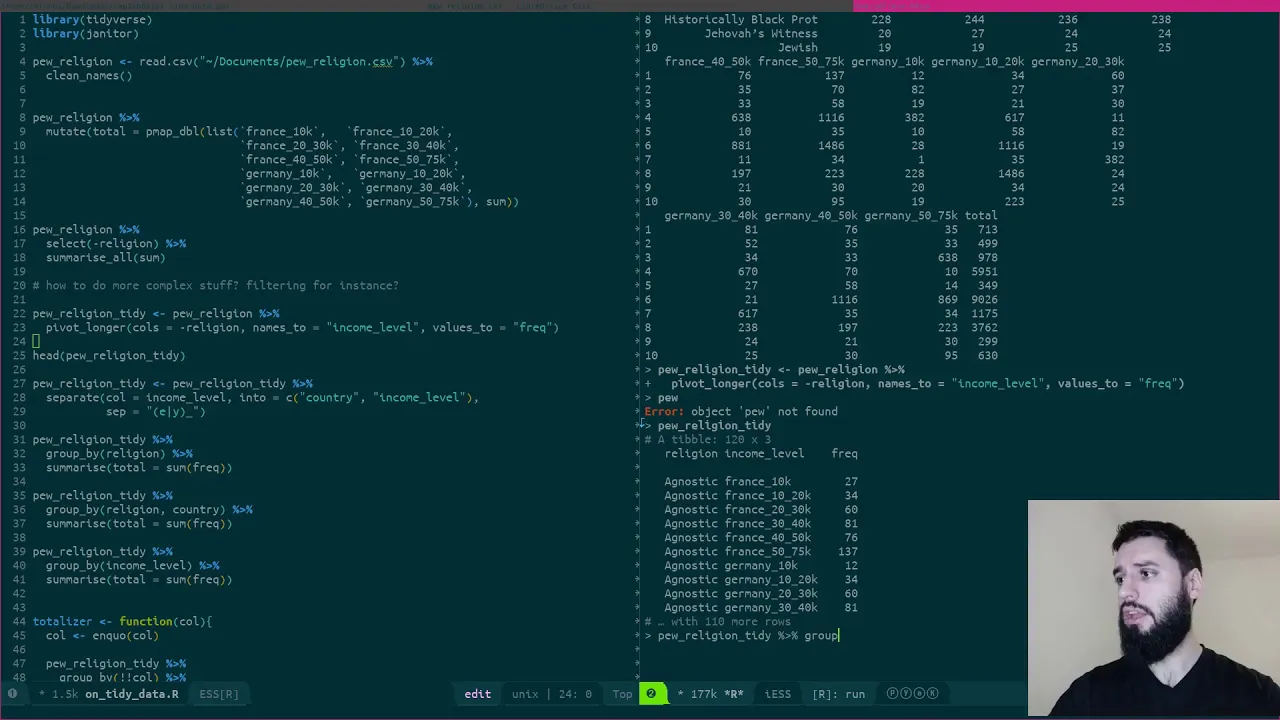
Task: Click the '* 177k *R*' buffer indicator
Action: (x=711, y=694)
